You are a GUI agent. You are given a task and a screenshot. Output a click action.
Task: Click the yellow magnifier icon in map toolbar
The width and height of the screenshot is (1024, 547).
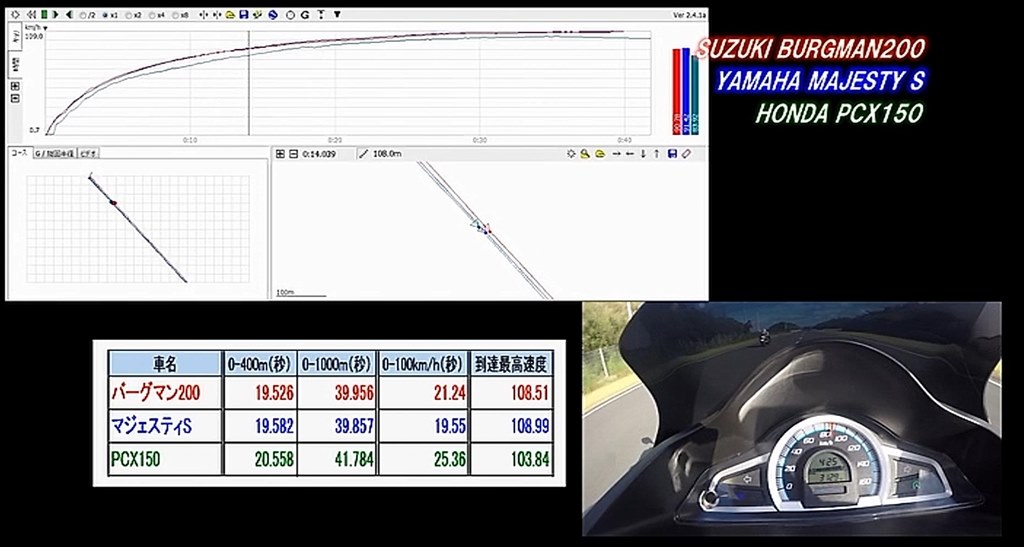585,154
